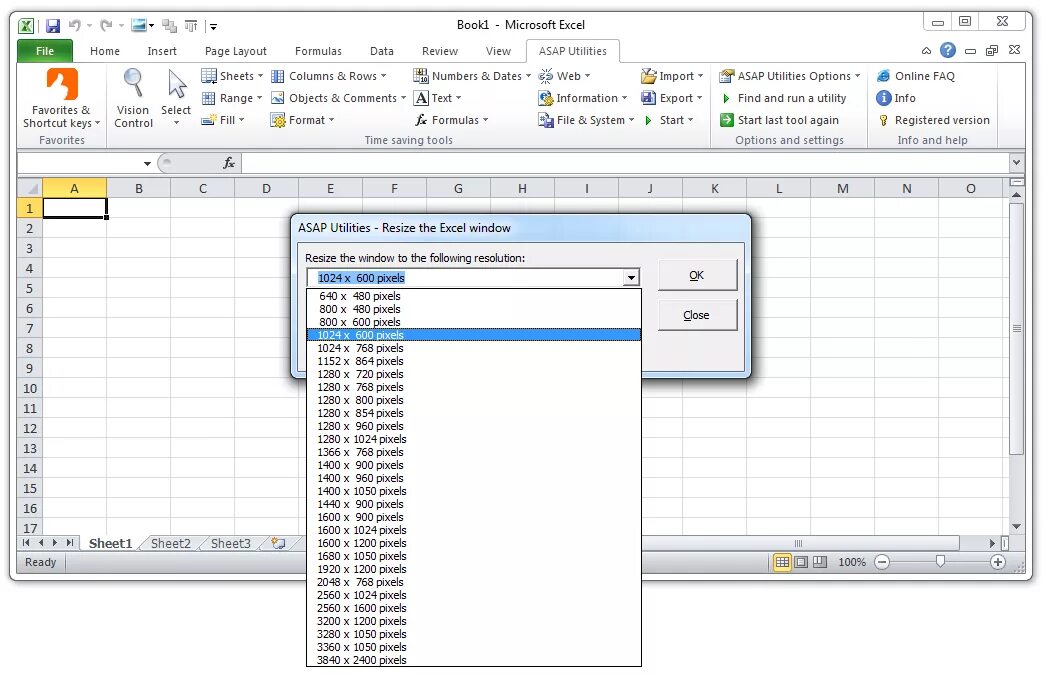This screenshot has height=675, width=1046.
Task: Switch to the Home tab
Action: 105,51
